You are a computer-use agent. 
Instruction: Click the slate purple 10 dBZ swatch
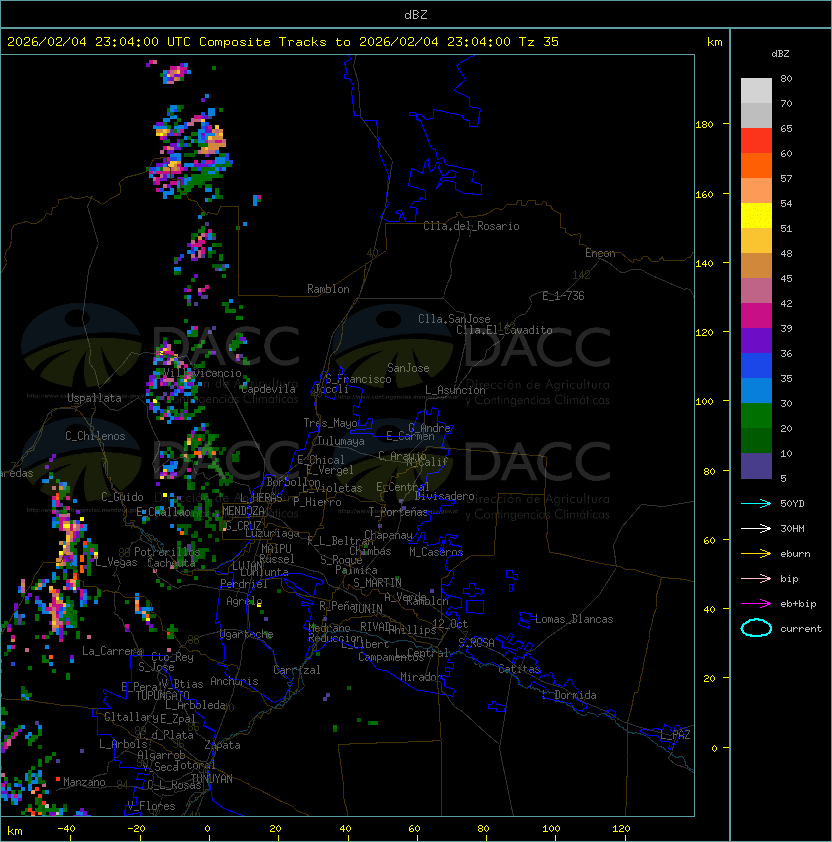tap(756, 466)
